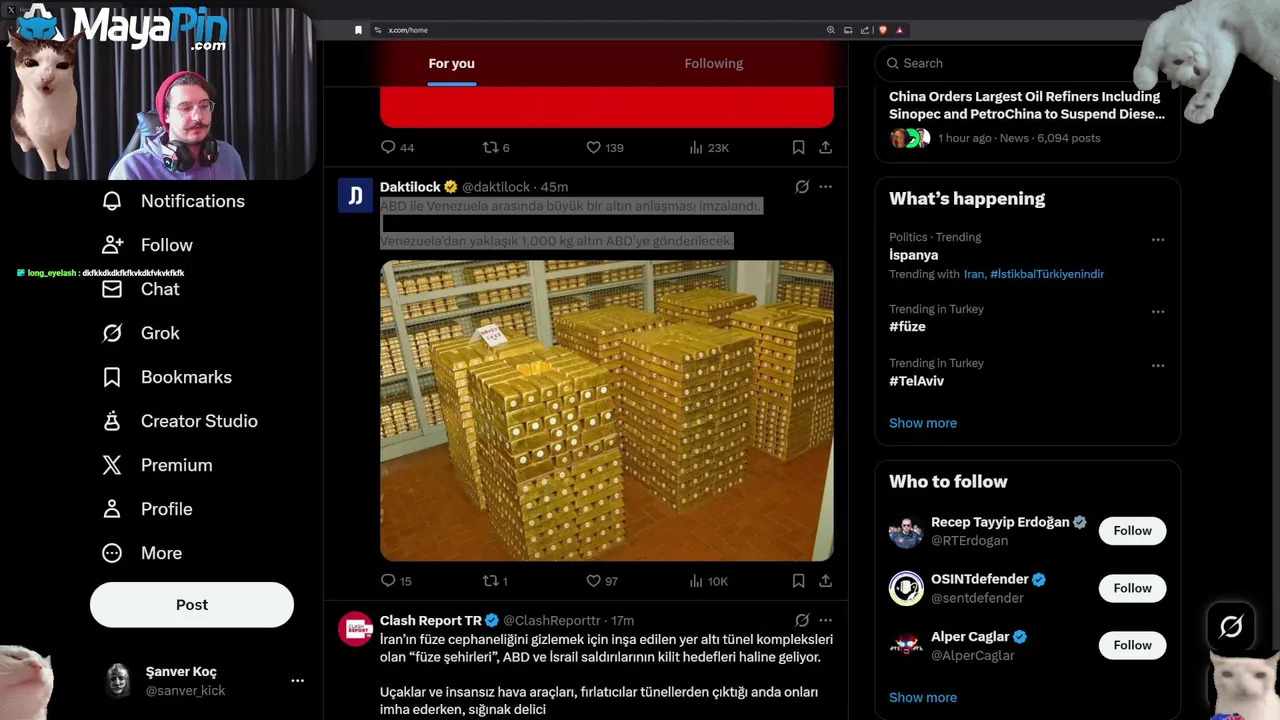This screenshot has width=1280, height=720.
Task: Open Grok icon on Clash Report TR post
Action: pos(802,621)
